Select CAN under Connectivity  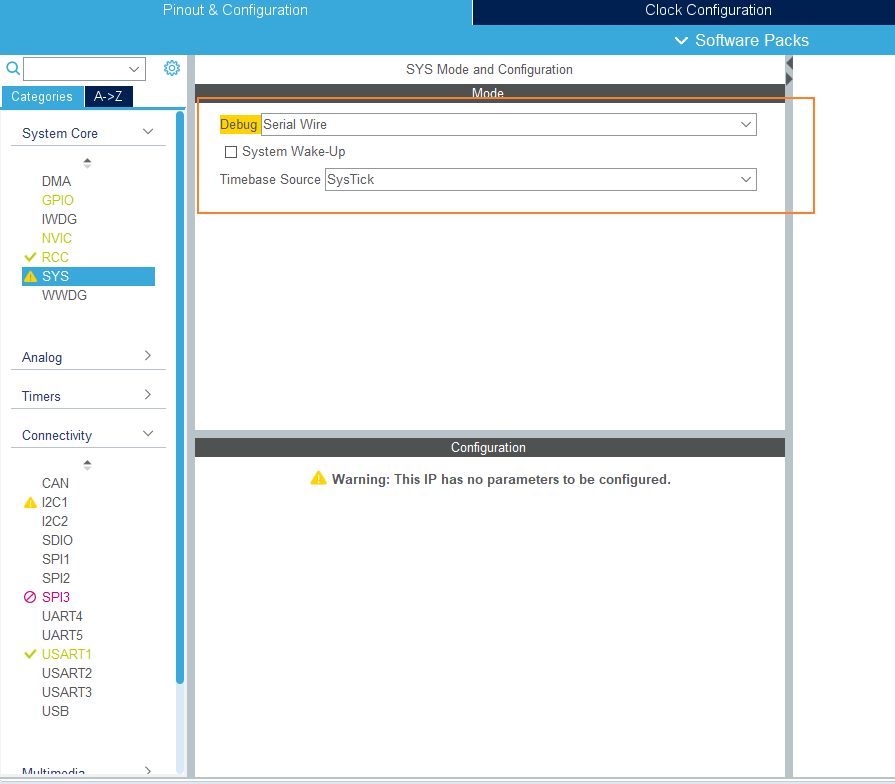(55, 484)
